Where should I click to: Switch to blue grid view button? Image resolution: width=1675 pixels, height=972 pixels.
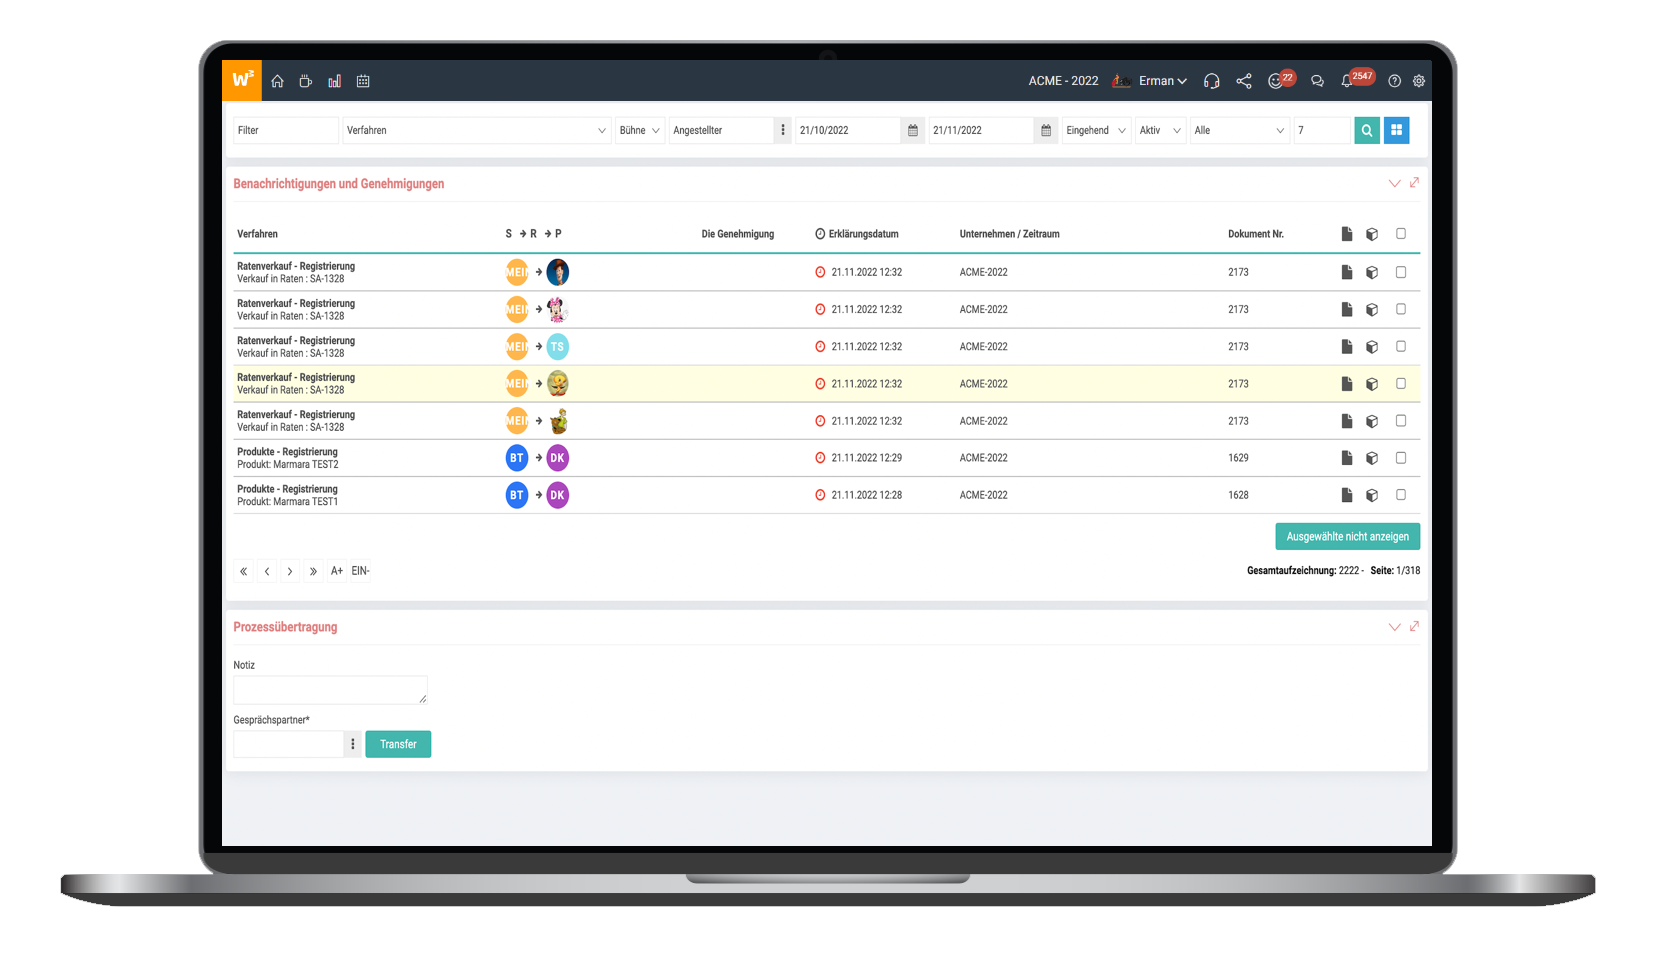point(1396,130)
